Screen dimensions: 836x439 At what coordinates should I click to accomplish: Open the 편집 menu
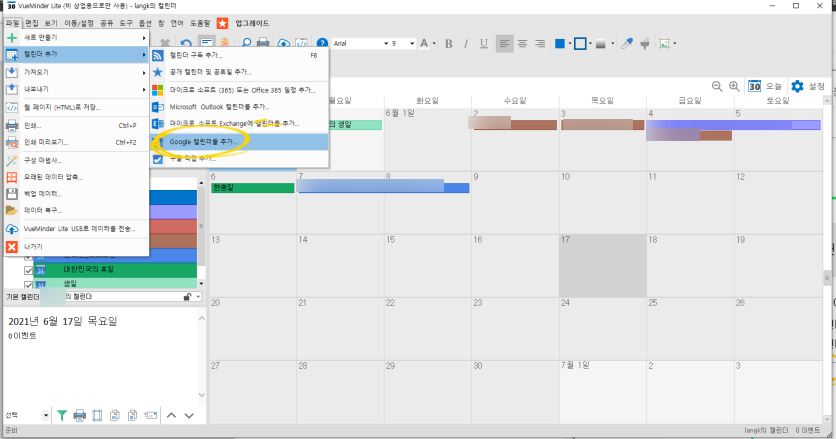click(32, 23)
